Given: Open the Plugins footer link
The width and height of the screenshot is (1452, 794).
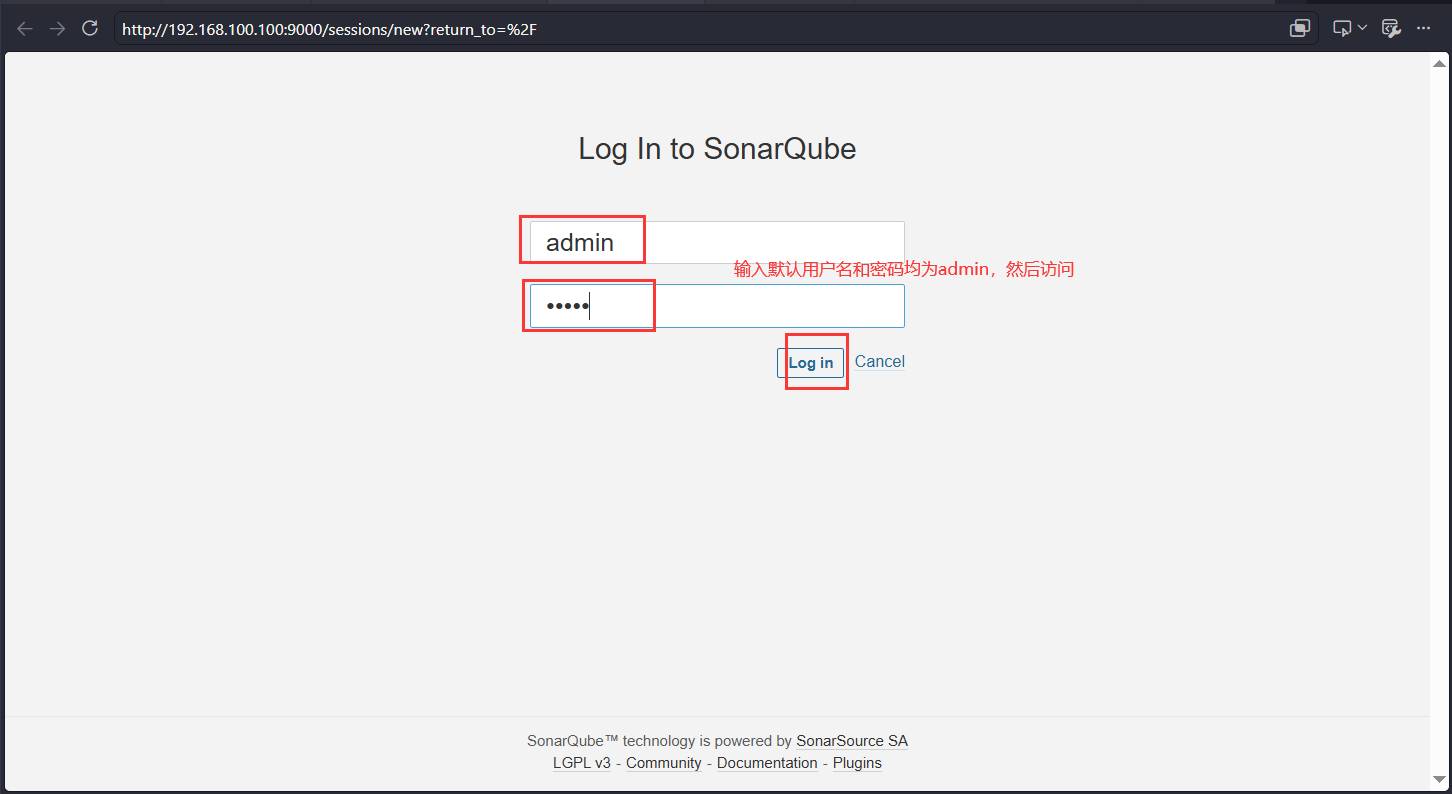Looking at the screenshot, I should pos(857,763).
